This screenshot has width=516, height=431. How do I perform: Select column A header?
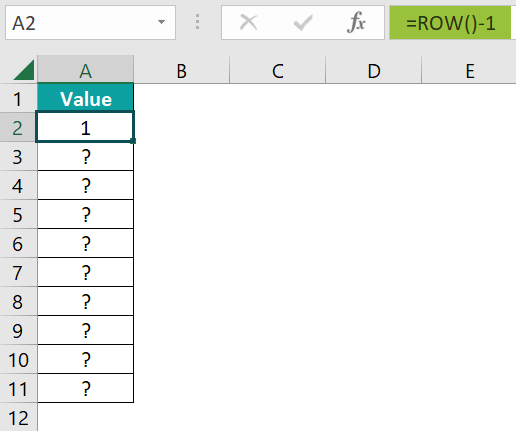[x=86, y=70]
